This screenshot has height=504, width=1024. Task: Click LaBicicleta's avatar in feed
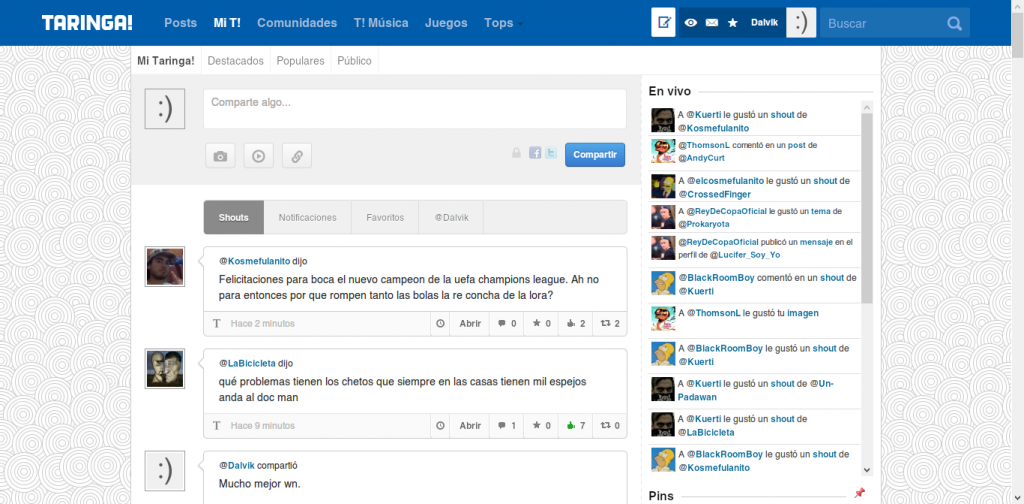165,369
